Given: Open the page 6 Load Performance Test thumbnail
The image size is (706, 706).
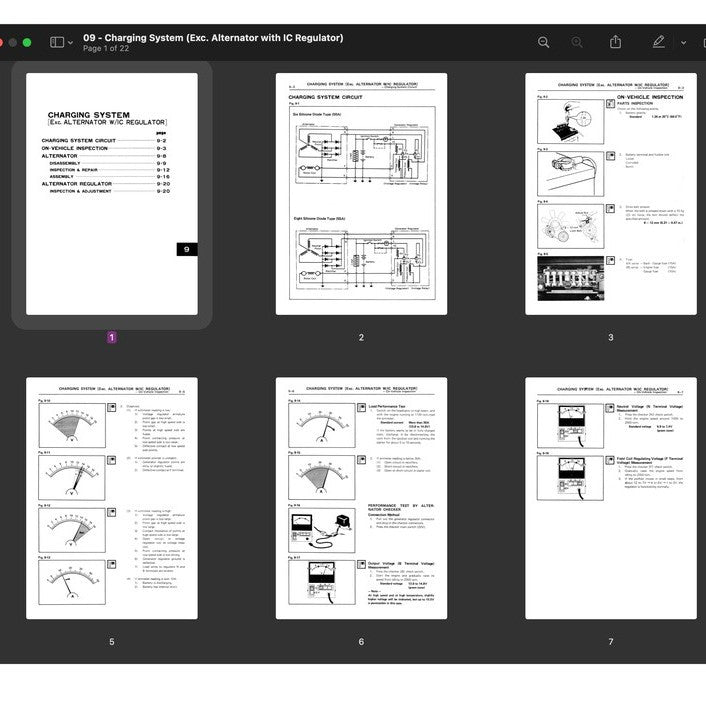Looking at the screenshot, I should 361,498.
